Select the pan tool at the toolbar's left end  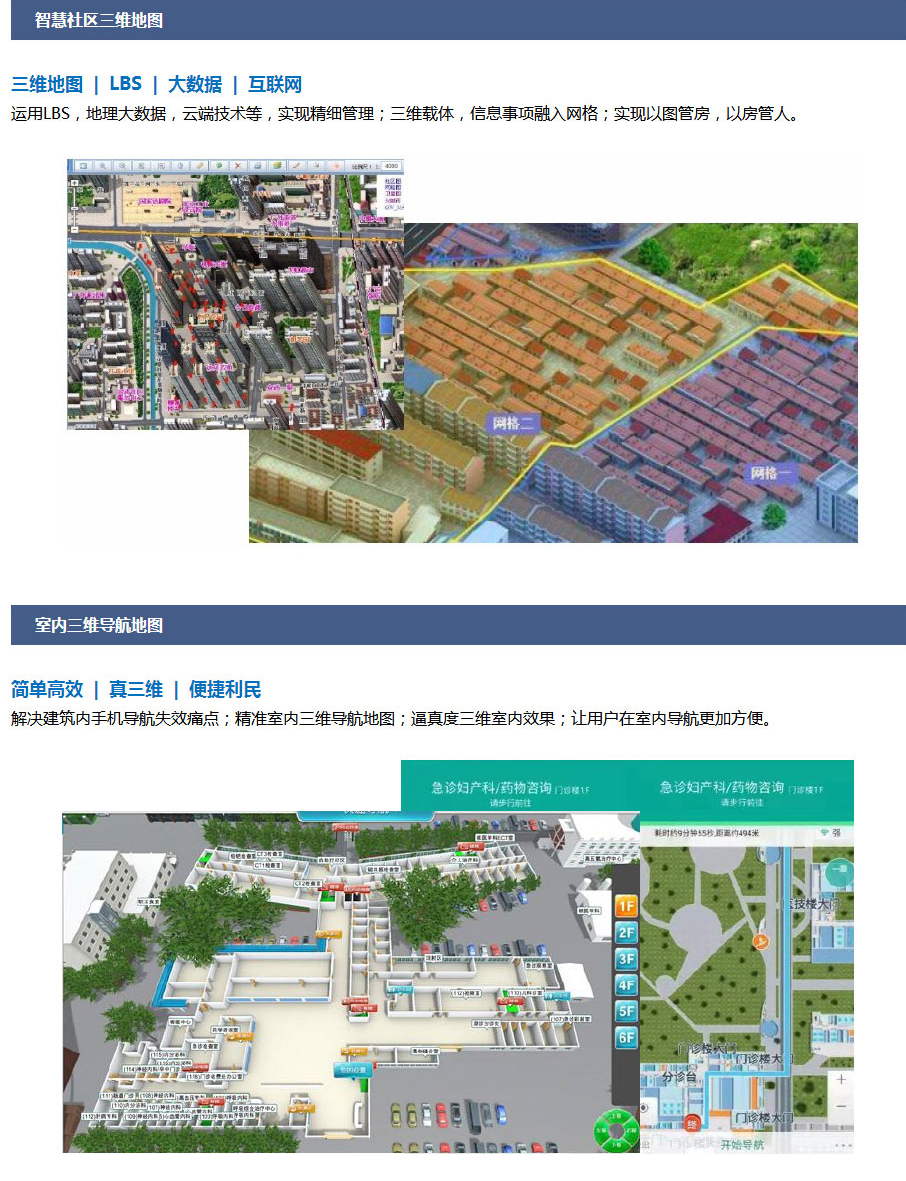83,166
